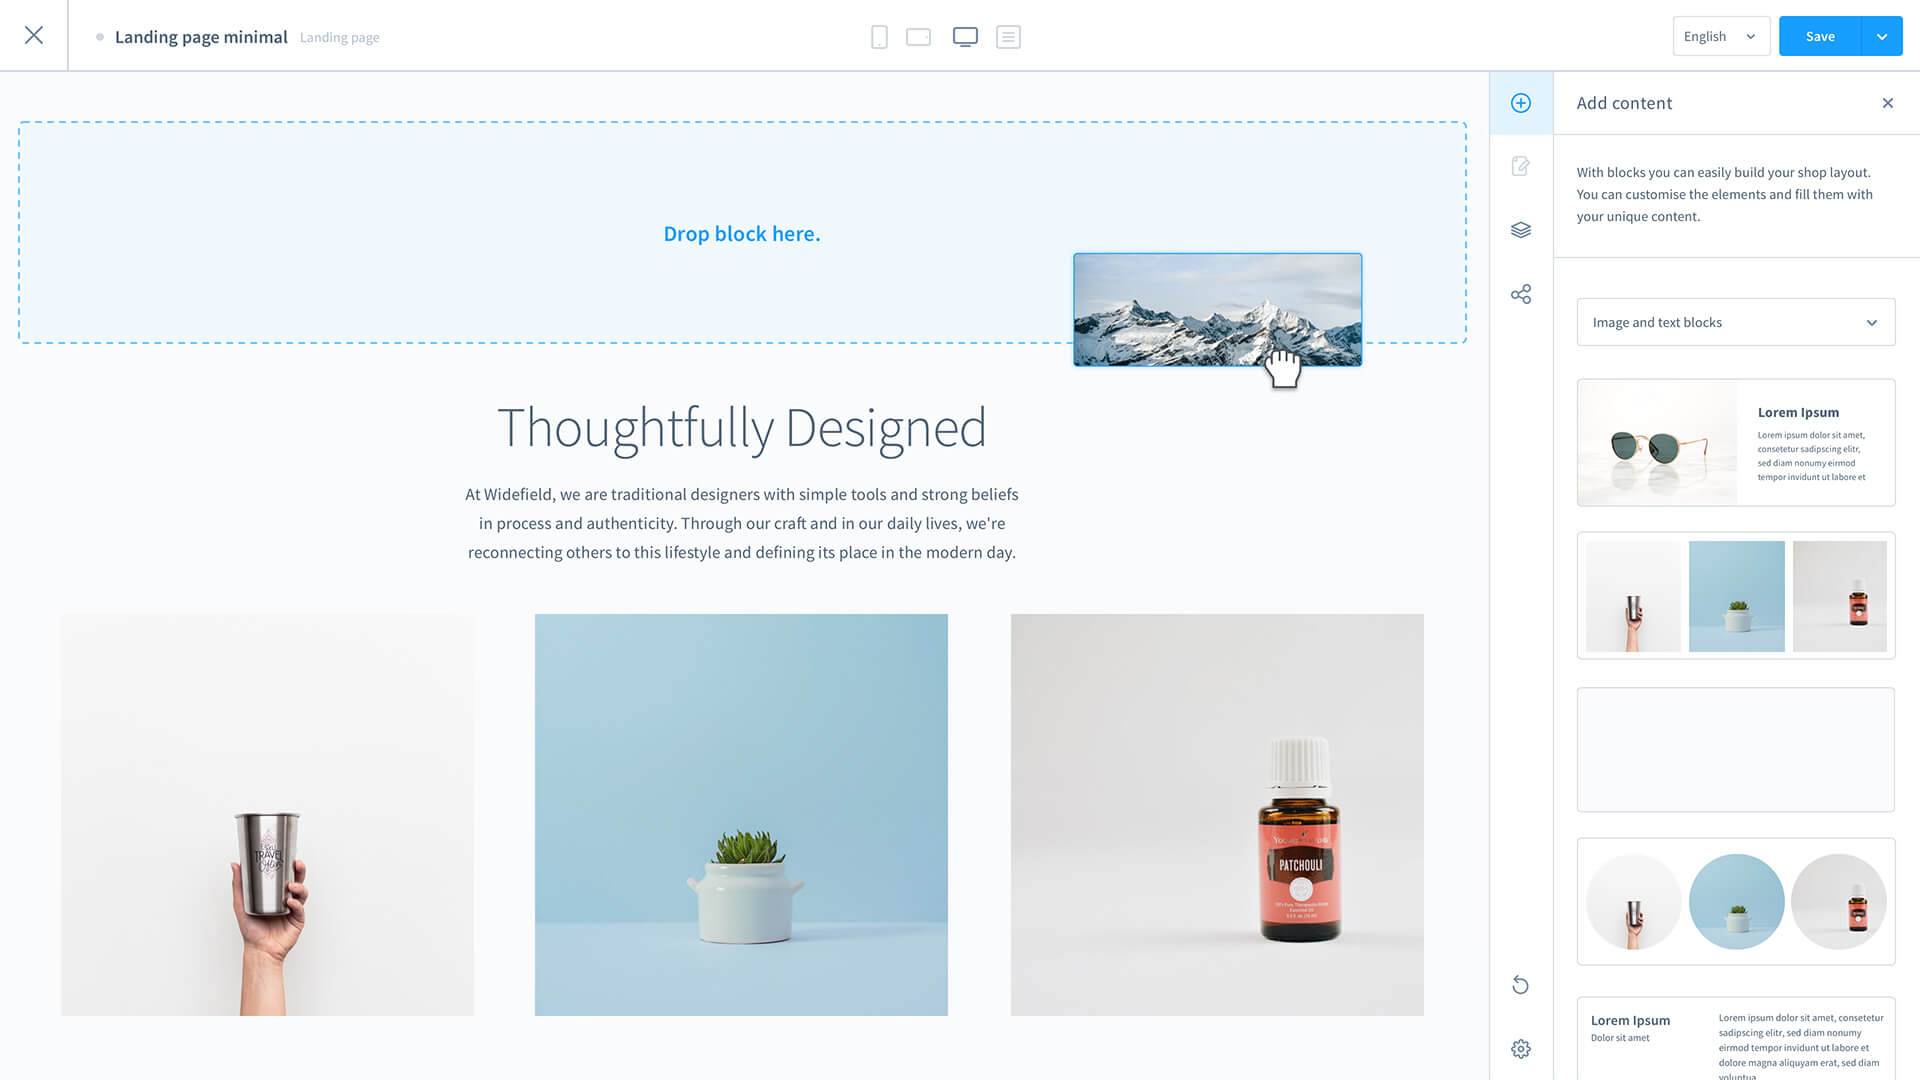Click the close X button top-left
Screen dimensions: 1920x1080
pyautogui.click(x=34, y=34)
